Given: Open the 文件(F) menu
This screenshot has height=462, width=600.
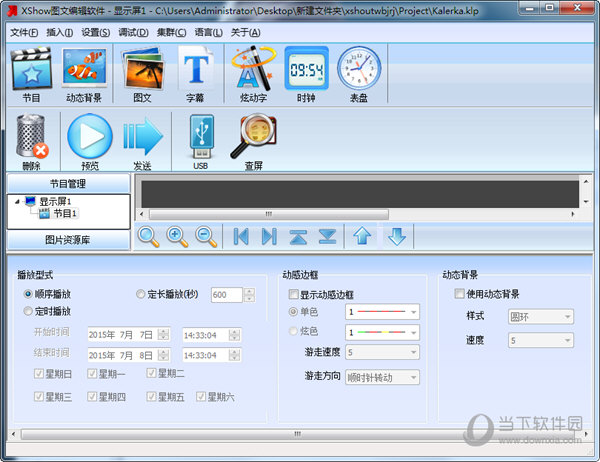Looking at the screenshot, I should pos(23,32).
